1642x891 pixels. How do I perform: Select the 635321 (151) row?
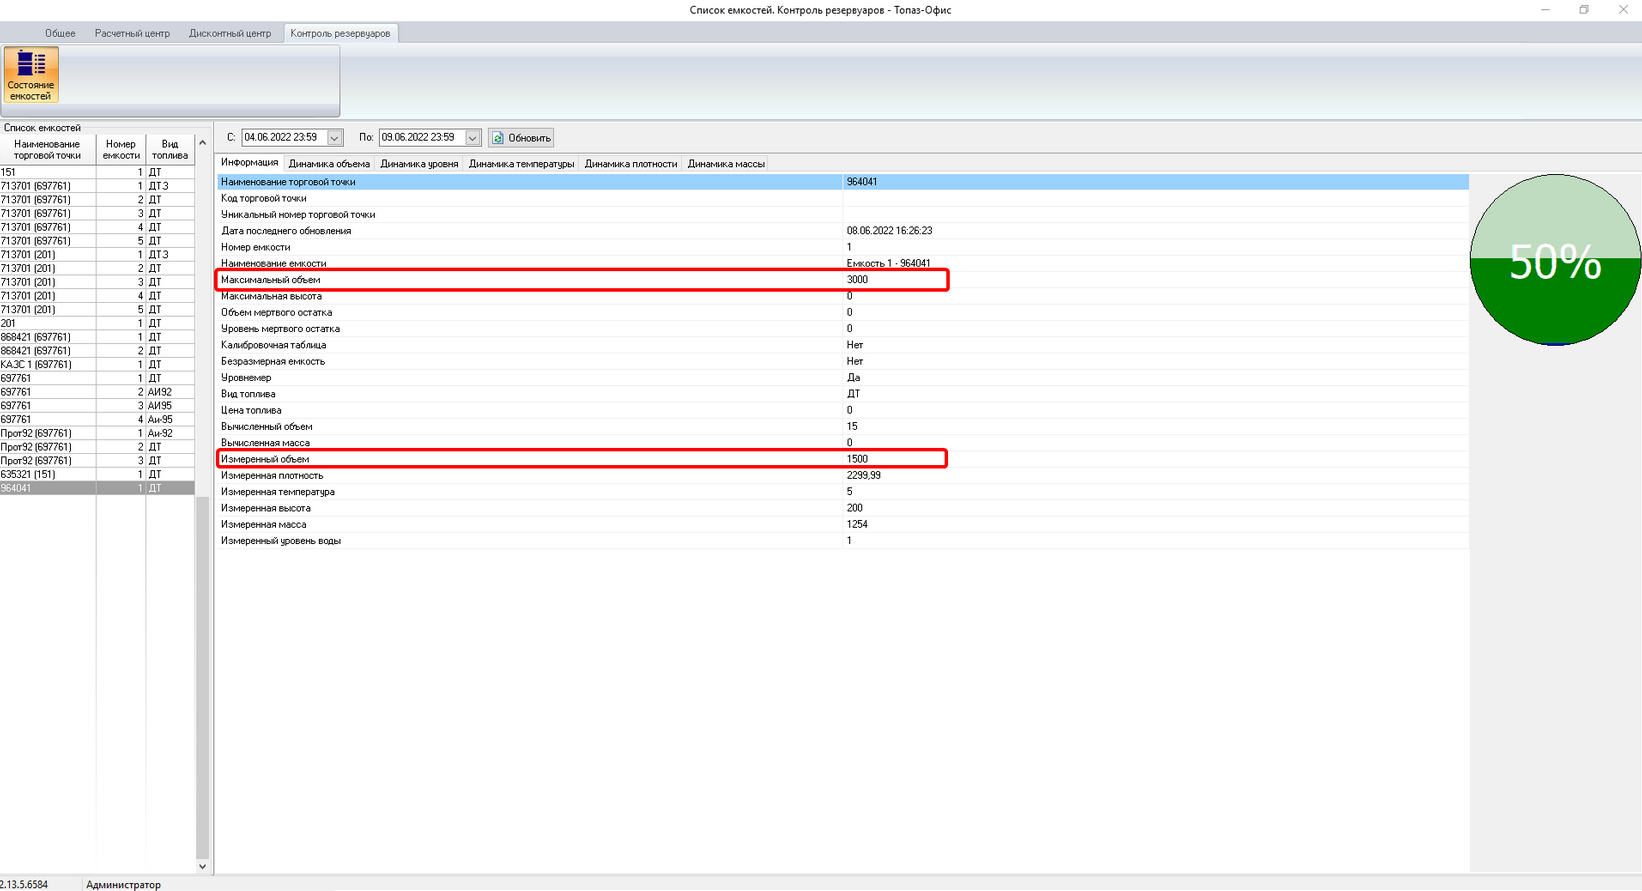click(97, 475)
